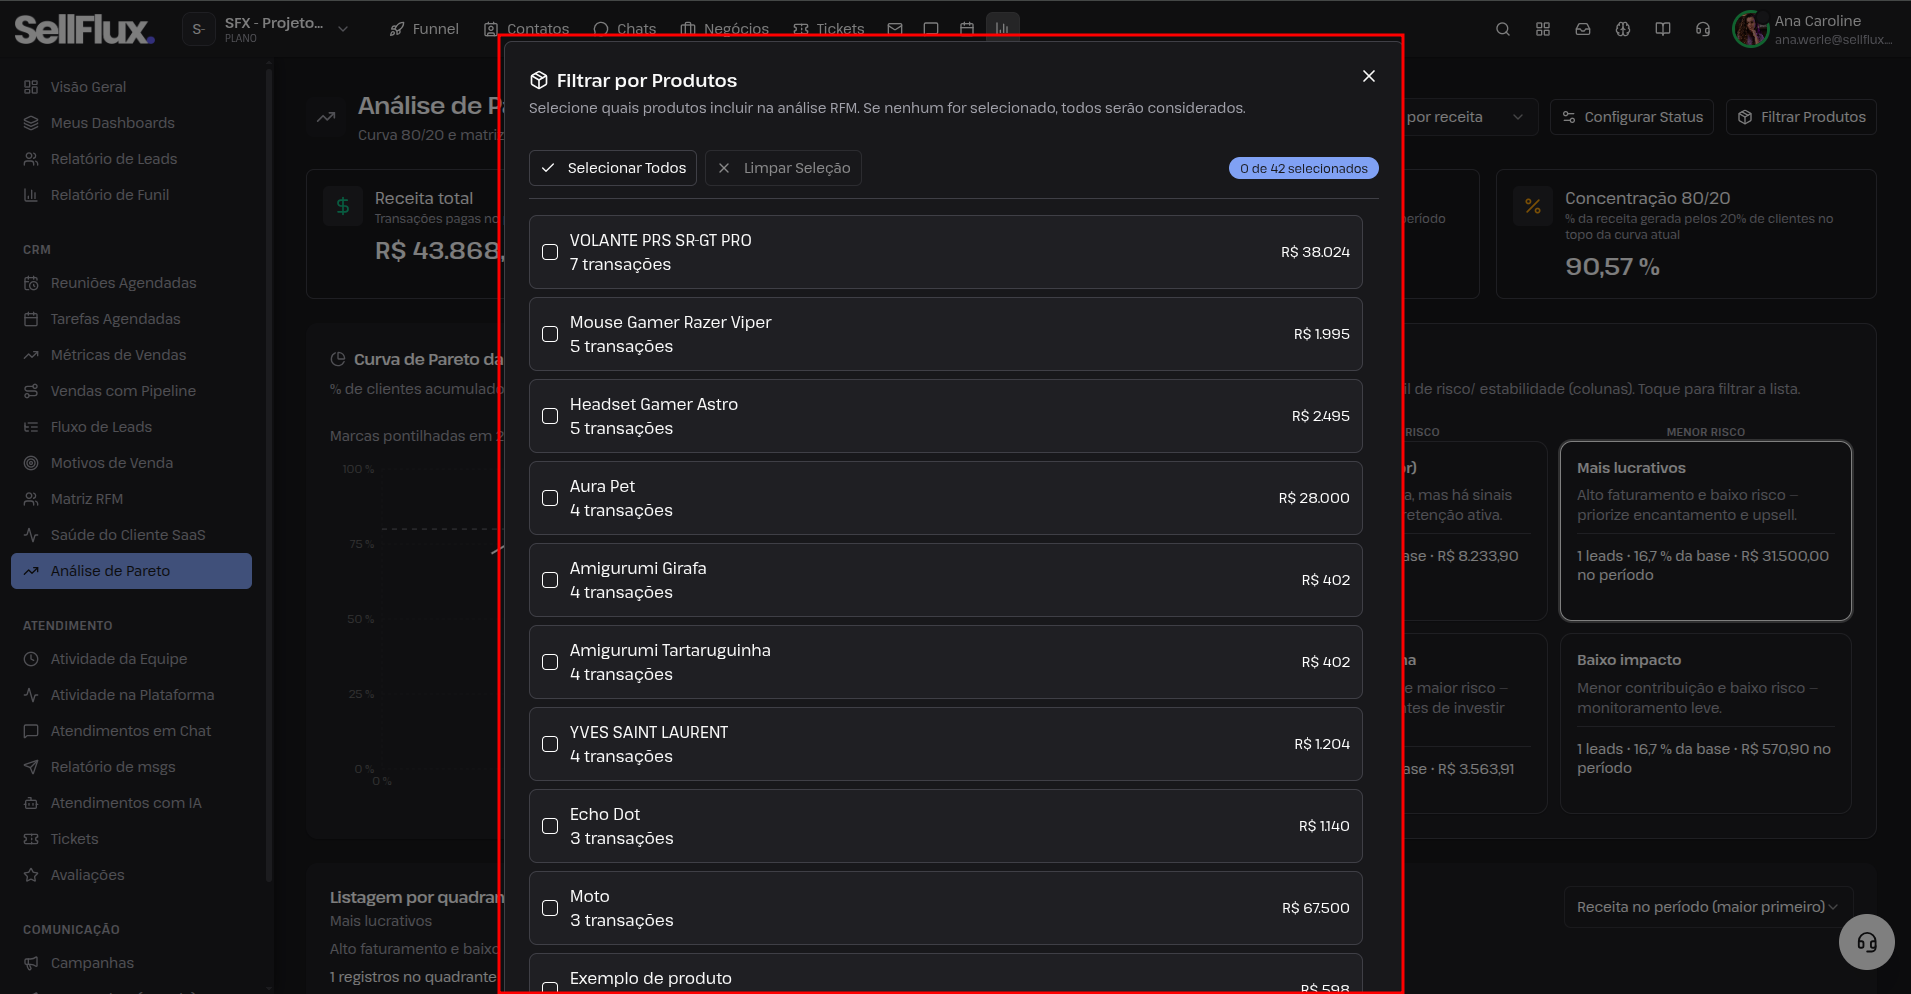Open search using the magnifier icon
Screen dimensions: 1911x994
point(1503,29)
